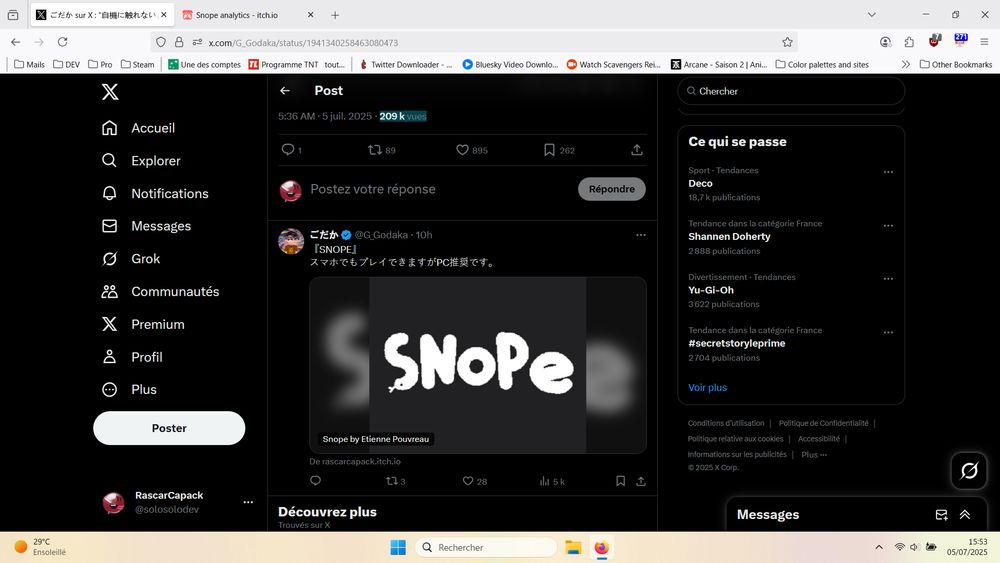Bookmark this page with the star icon

click(x=787, y=42)
